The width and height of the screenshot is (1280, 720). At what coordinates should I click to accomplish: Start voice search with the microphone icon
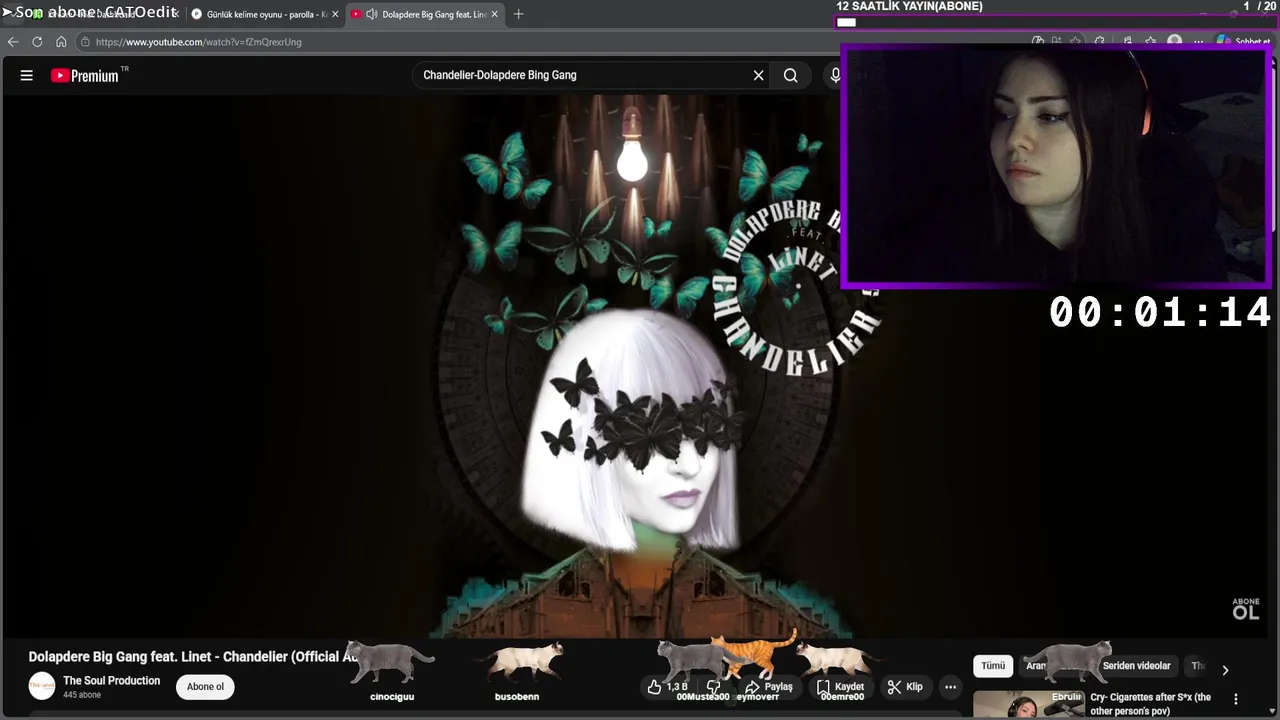pyautogui.click(x=835, y=75)
